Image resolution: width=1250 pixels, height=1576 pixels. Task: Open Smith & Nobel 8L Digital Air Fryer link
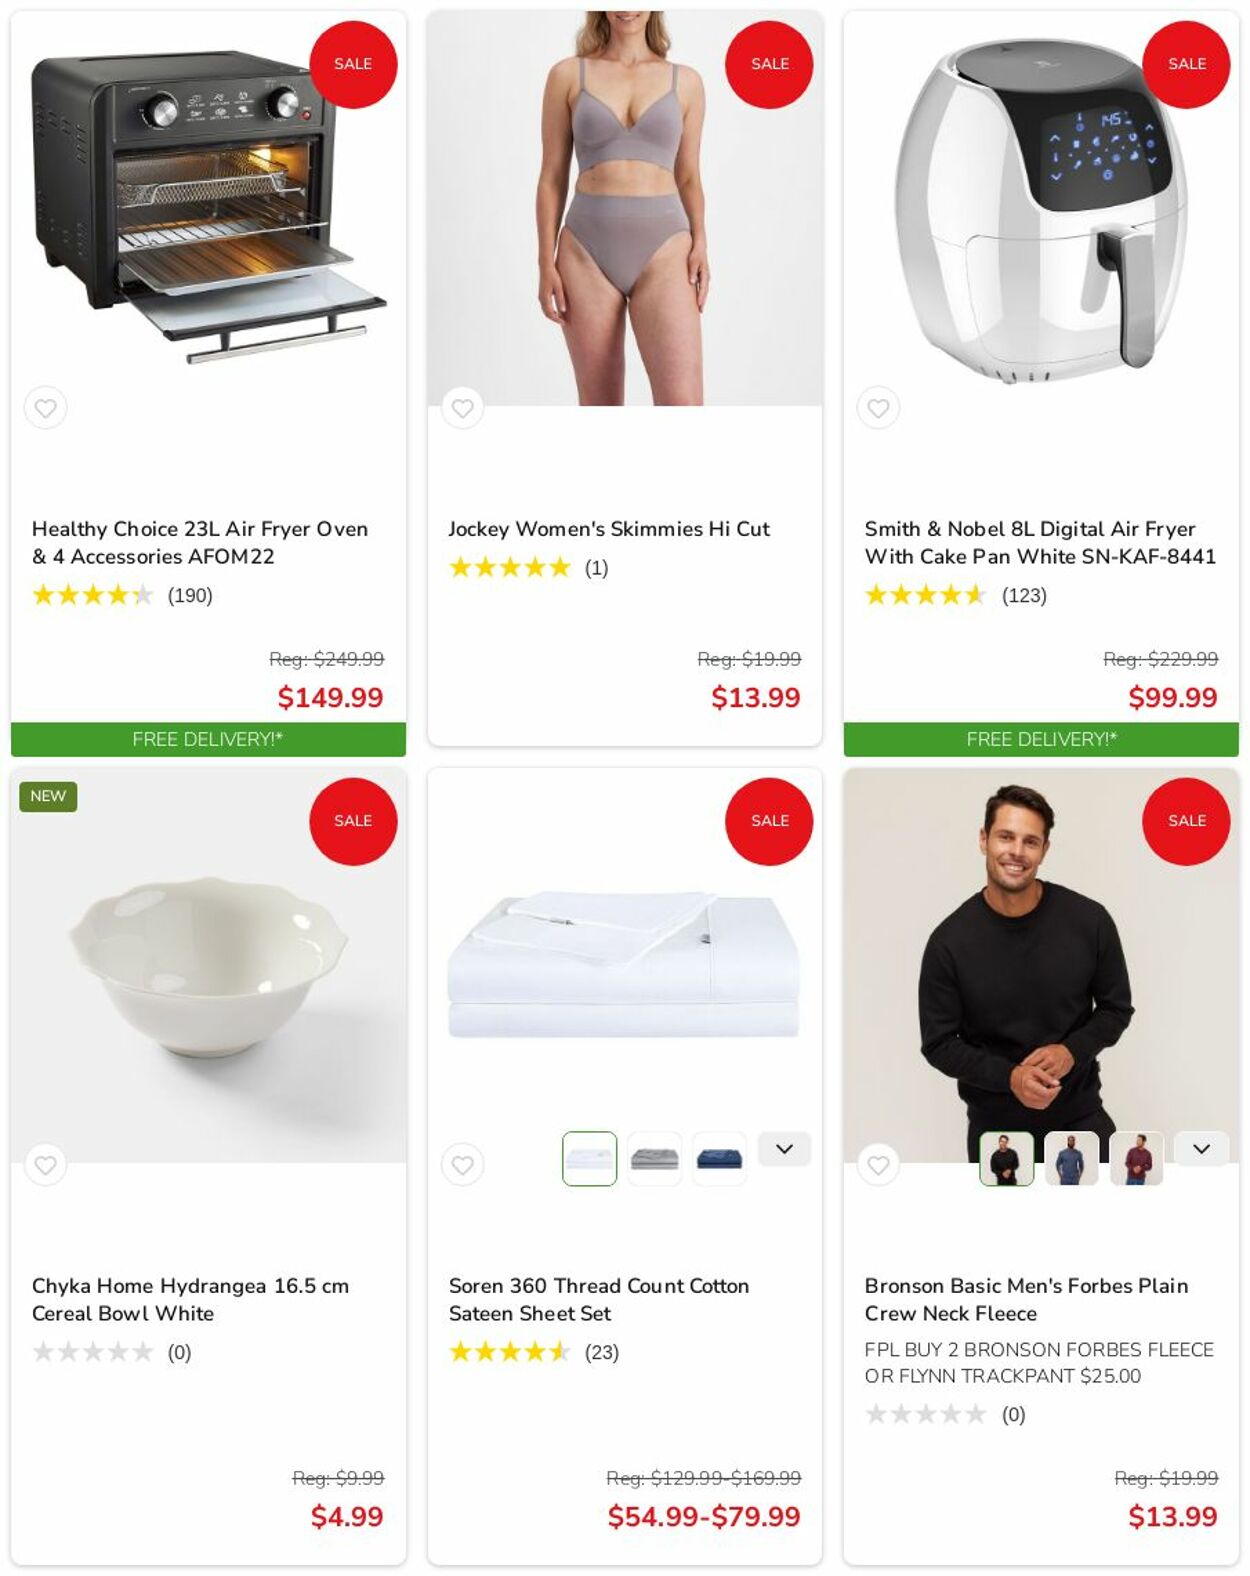pyautogui.click(x=1040, y=542)
